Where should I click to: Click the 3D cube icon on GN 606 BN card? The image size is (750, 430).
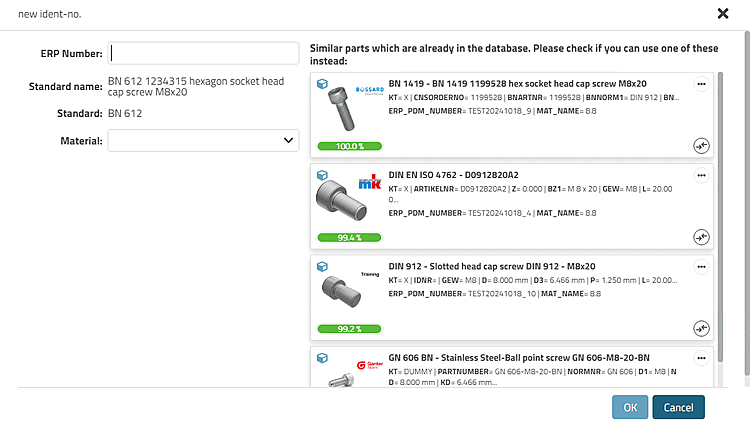point(323,357)
